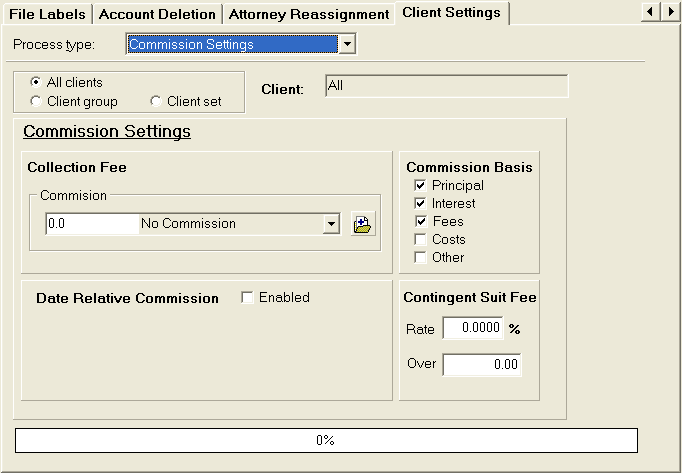This screenshot has width=682, height=473.
Task: Click the Over amount input field
Action: tap(482, 365)
